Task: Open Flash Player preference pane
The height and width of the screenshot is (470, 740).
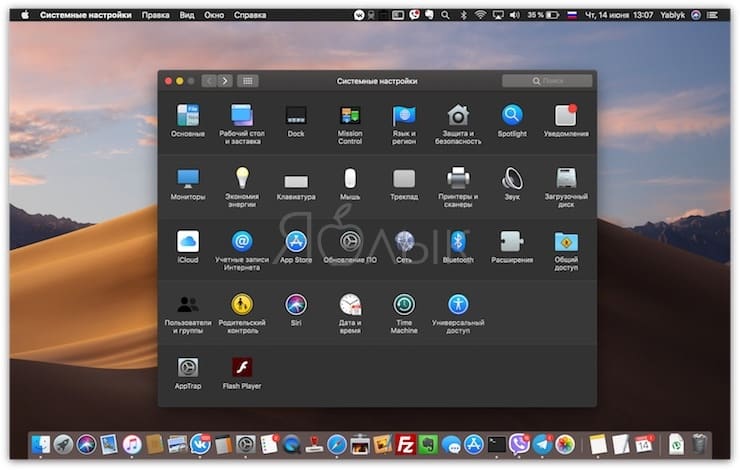Action: pyautogui.click(x=242, y=373)
